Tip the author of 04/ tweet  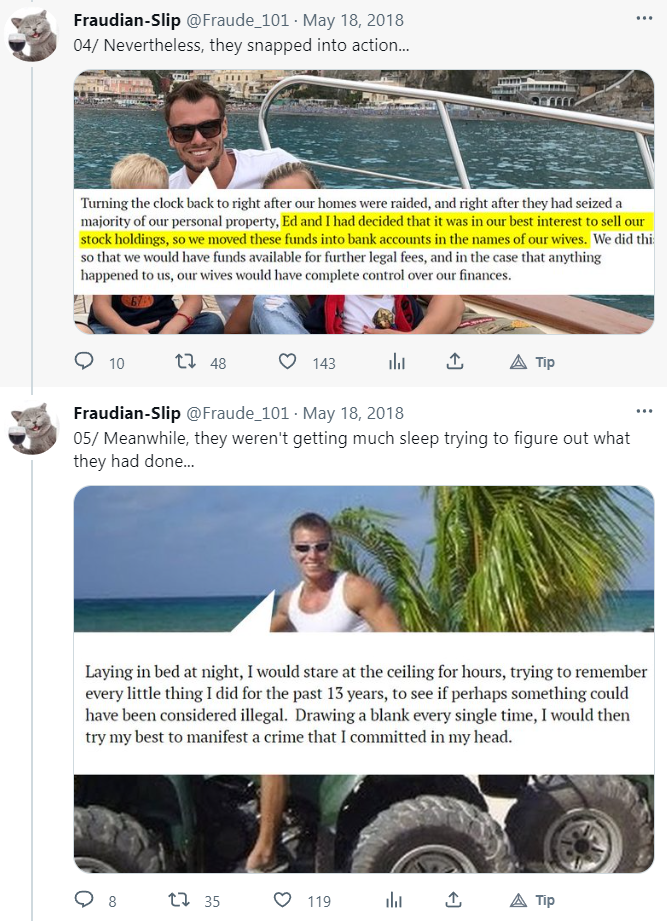pyautogui.click(x=532, y=362)
